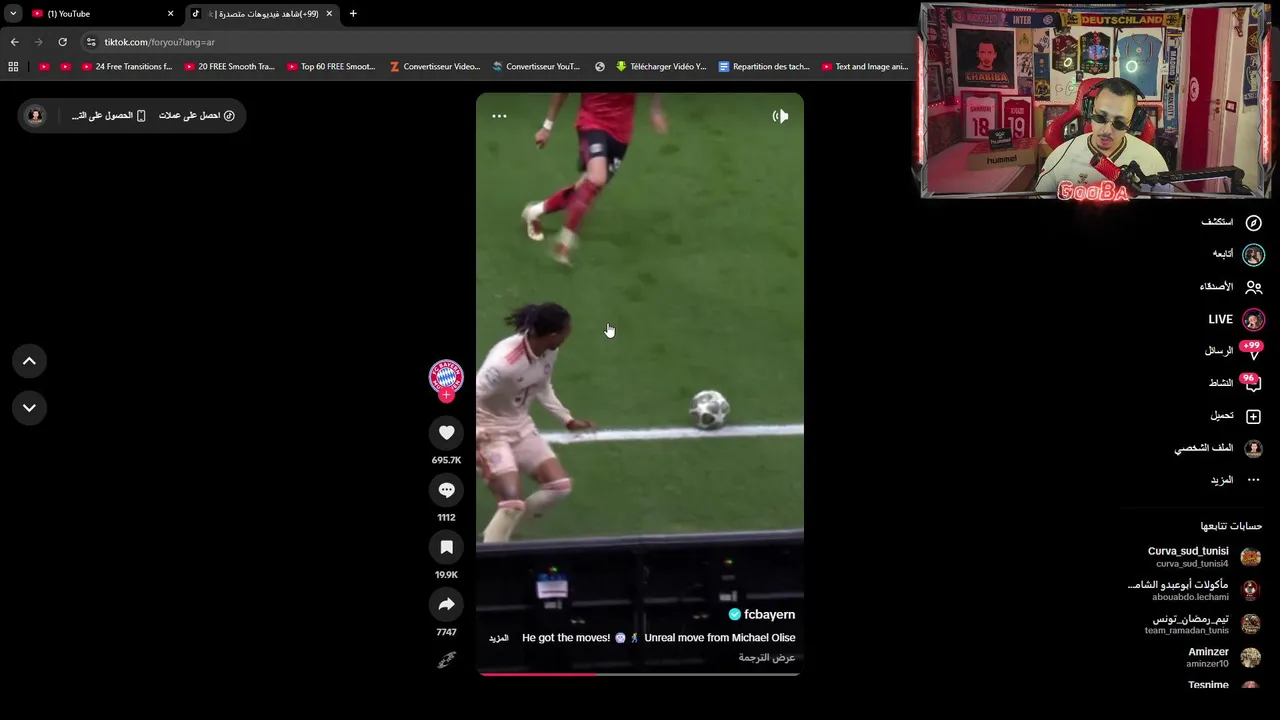Open Messages (الرسائل) in sidebar
The height and width of the screenshot is (720, 1280).
tap(1233, 351)
